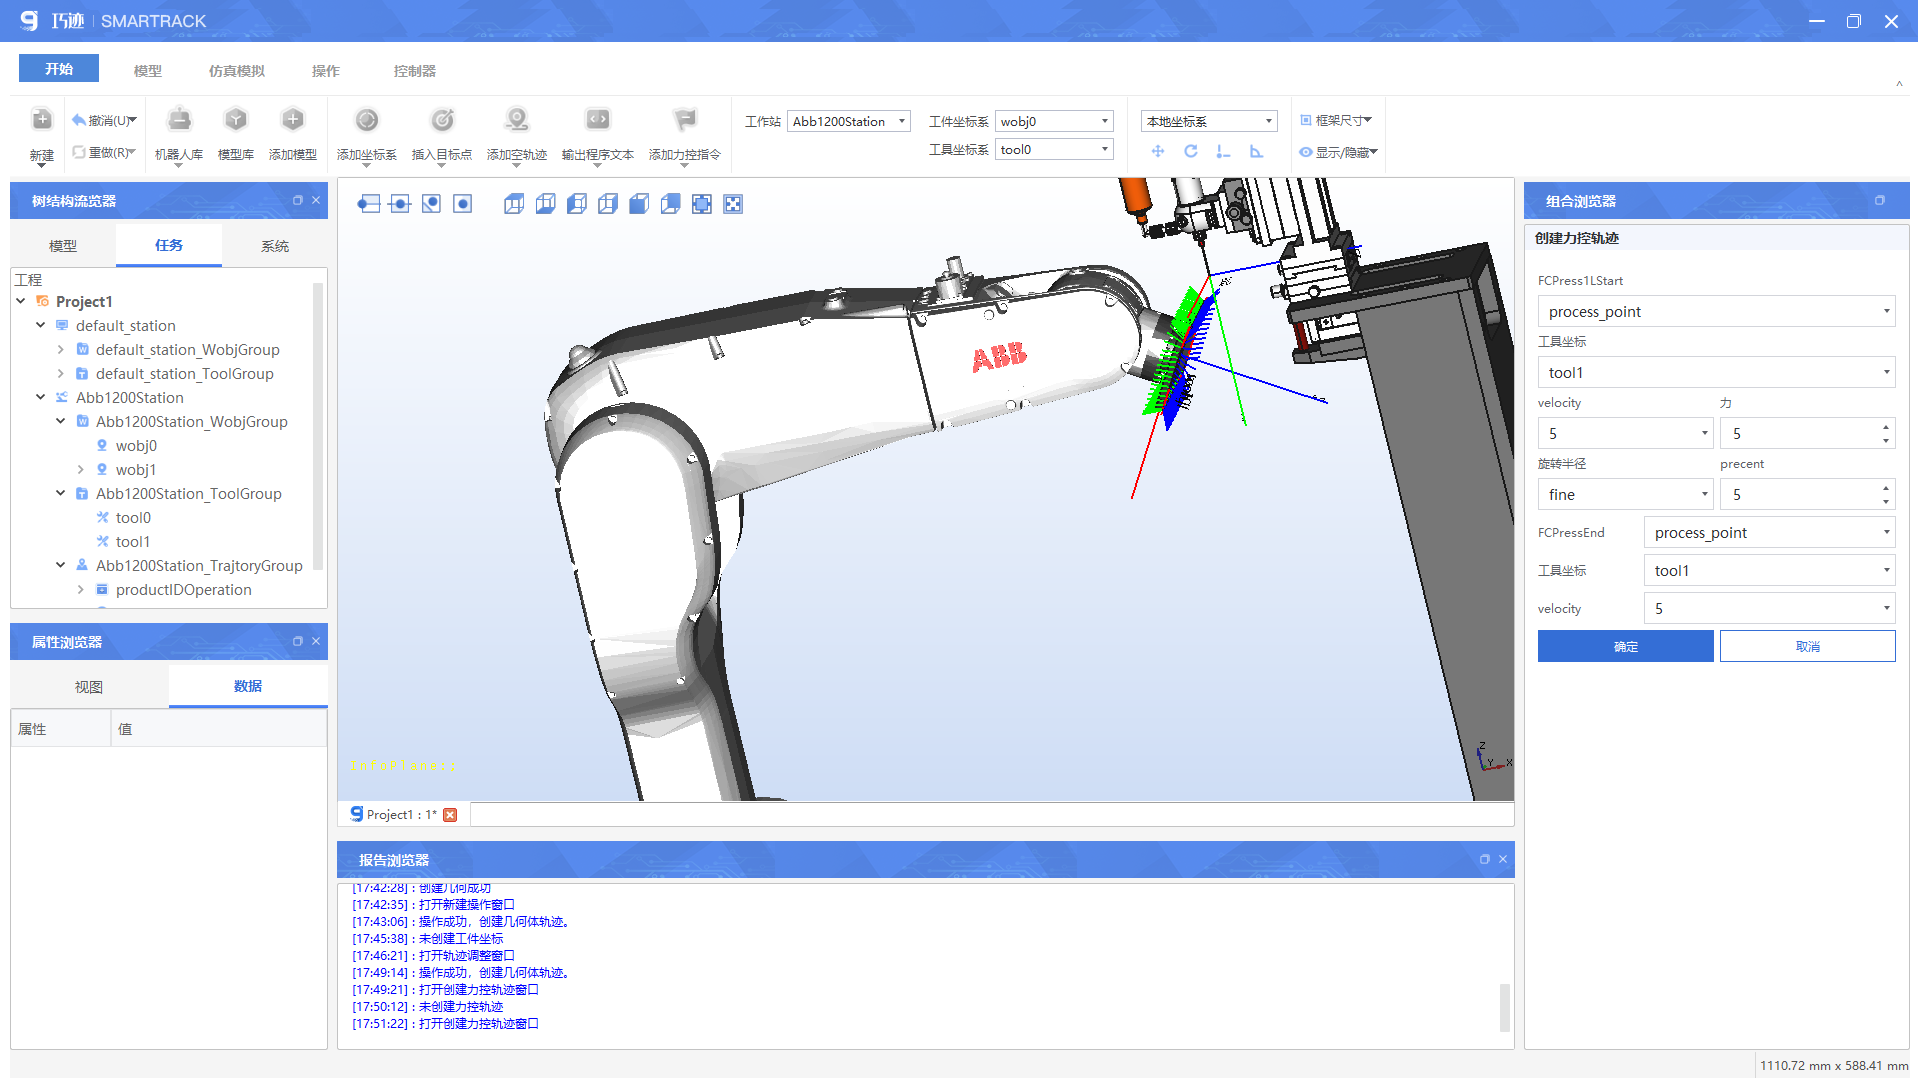Switch to the 操作 ribbon tab
1918x1078 pixels.
(x=326, y=71)
